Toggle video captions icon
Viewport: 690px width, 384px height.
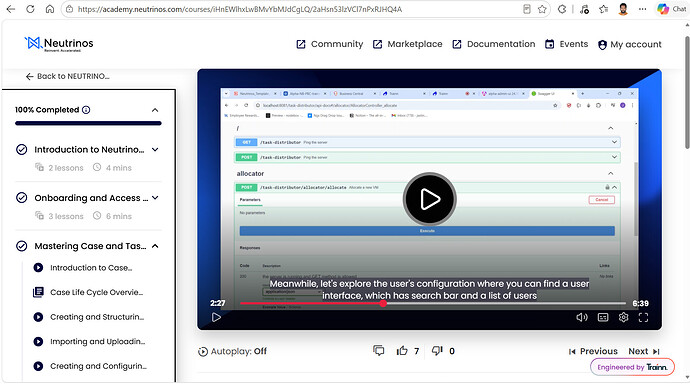[603, 317]
